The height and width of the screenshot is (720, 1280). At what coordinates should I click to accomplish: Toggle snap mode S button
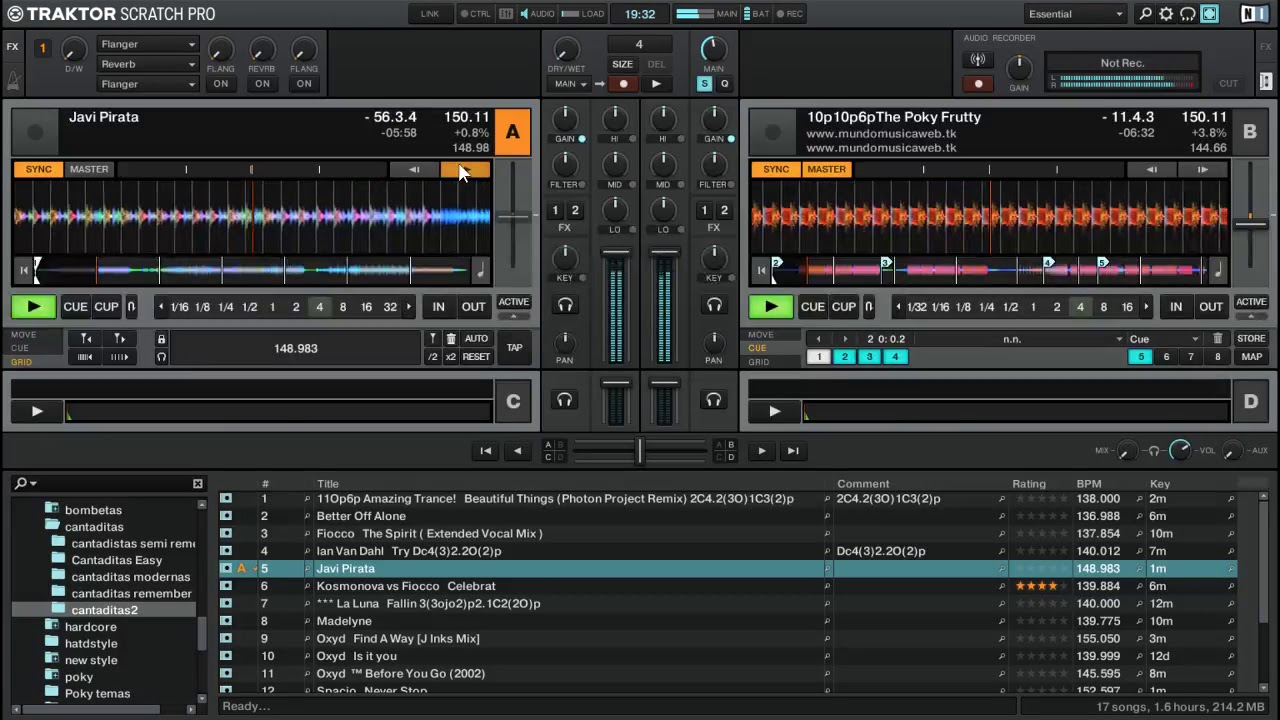[x=704, y=84]
